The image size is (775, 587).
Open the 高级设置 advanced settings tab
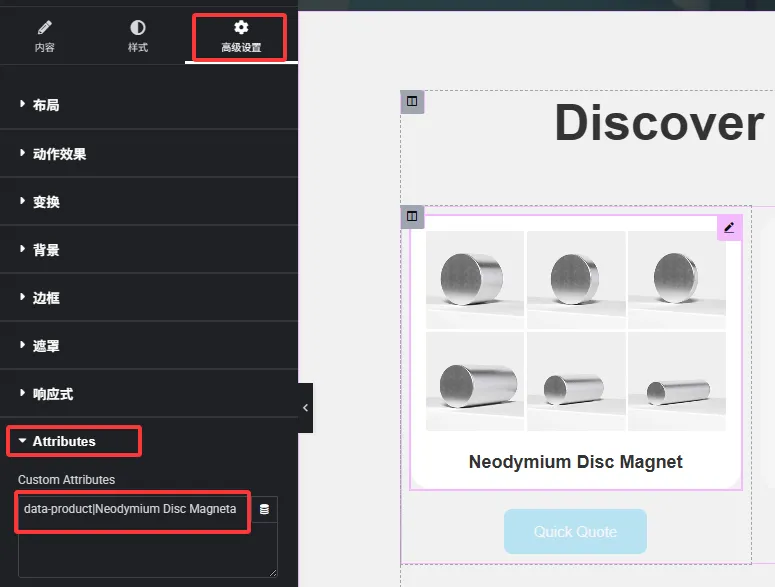point(241,36)
